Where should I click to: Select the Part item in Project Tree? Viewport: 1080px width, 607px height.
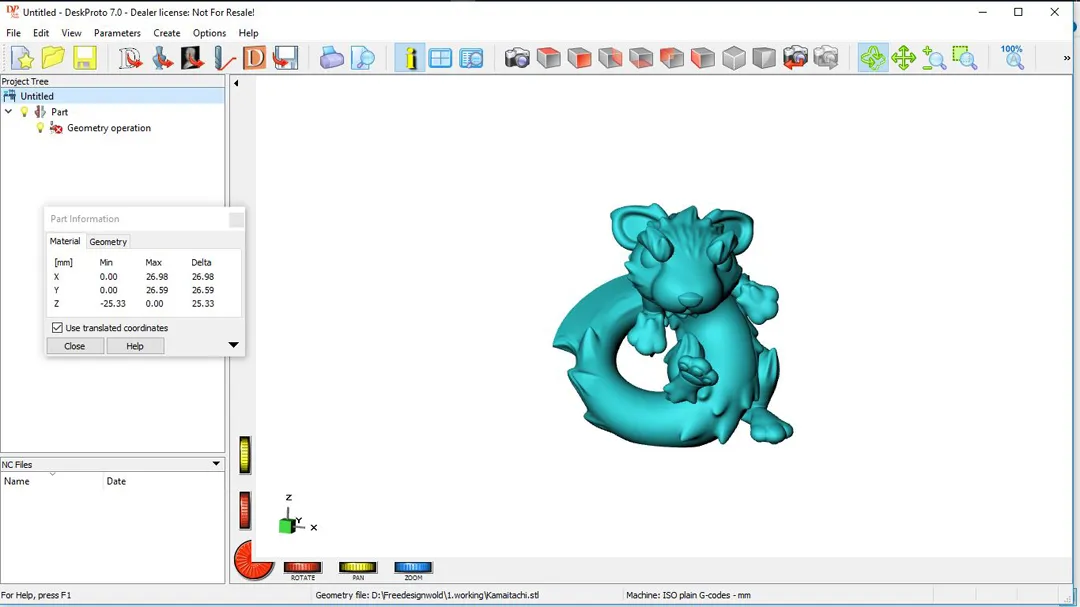point(59,112)
